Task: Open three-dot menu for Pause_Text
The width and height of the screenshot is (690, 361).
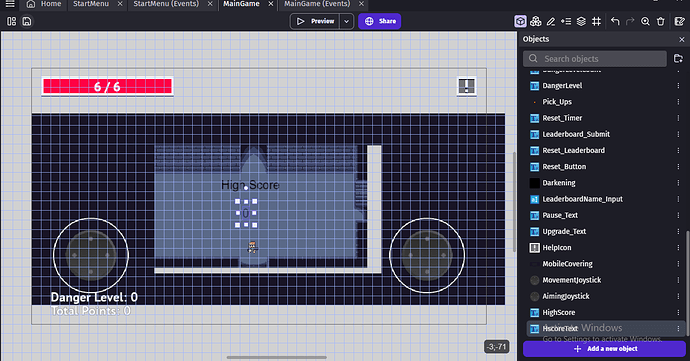Action: 678,215
